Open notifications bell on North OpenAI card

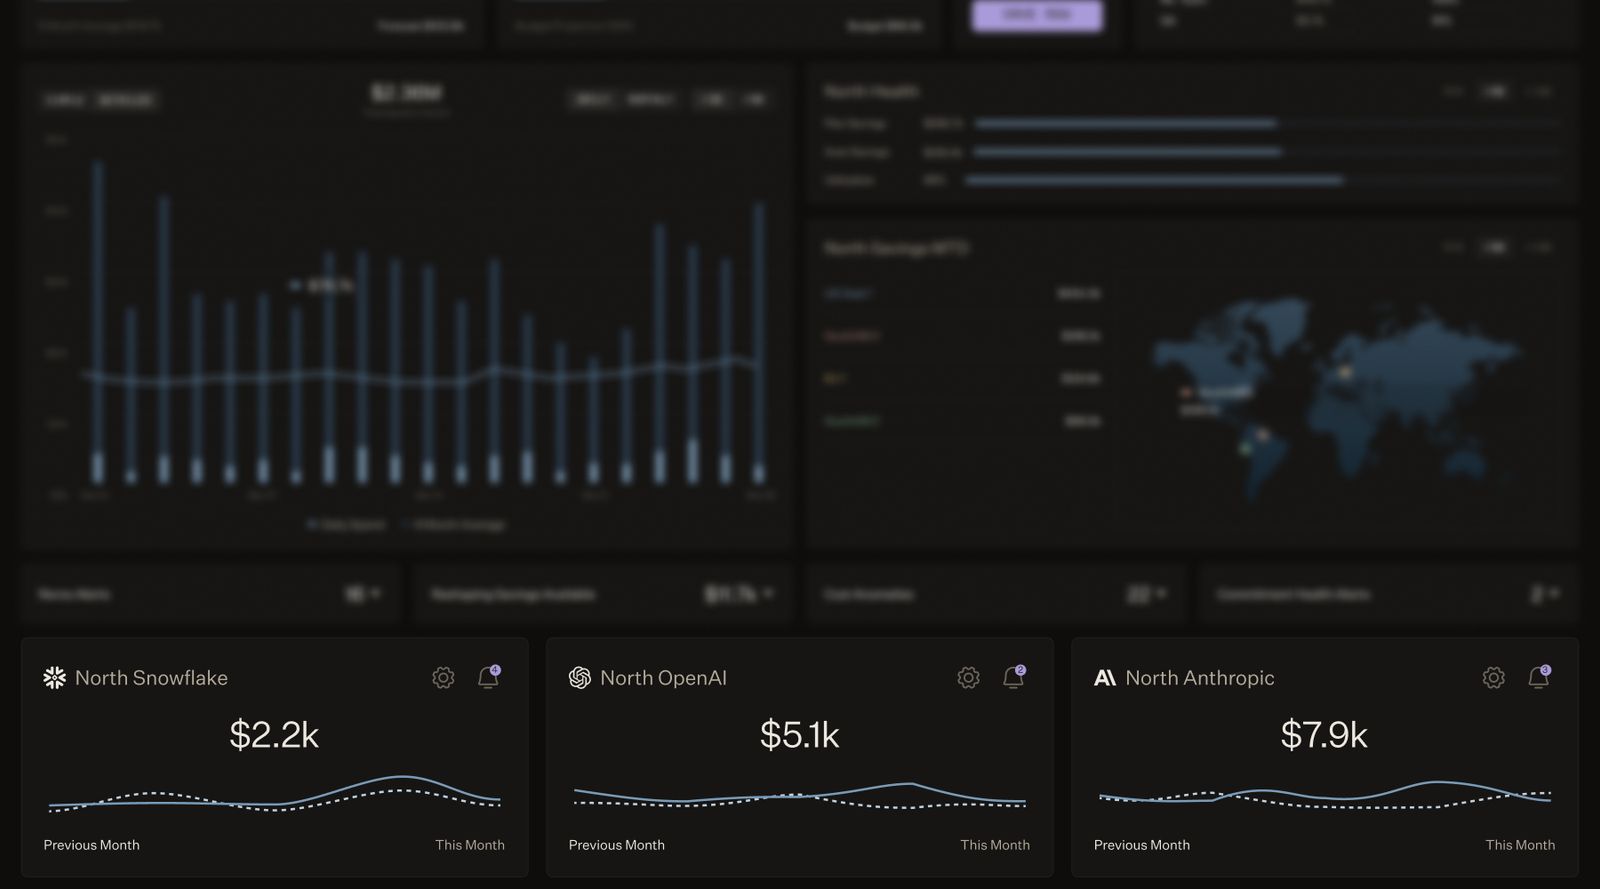pyautogui.click(x=1013, y=677)
